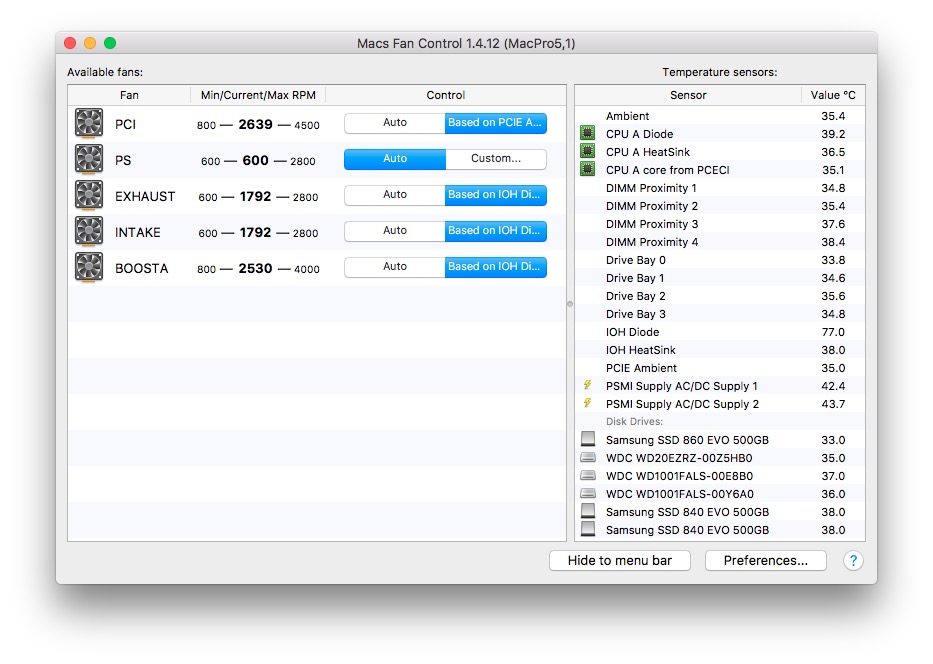The height and width of the screenshot is (664, 933).
Task: Set BOOSTA fan to Auto
Action: point(395,267)
